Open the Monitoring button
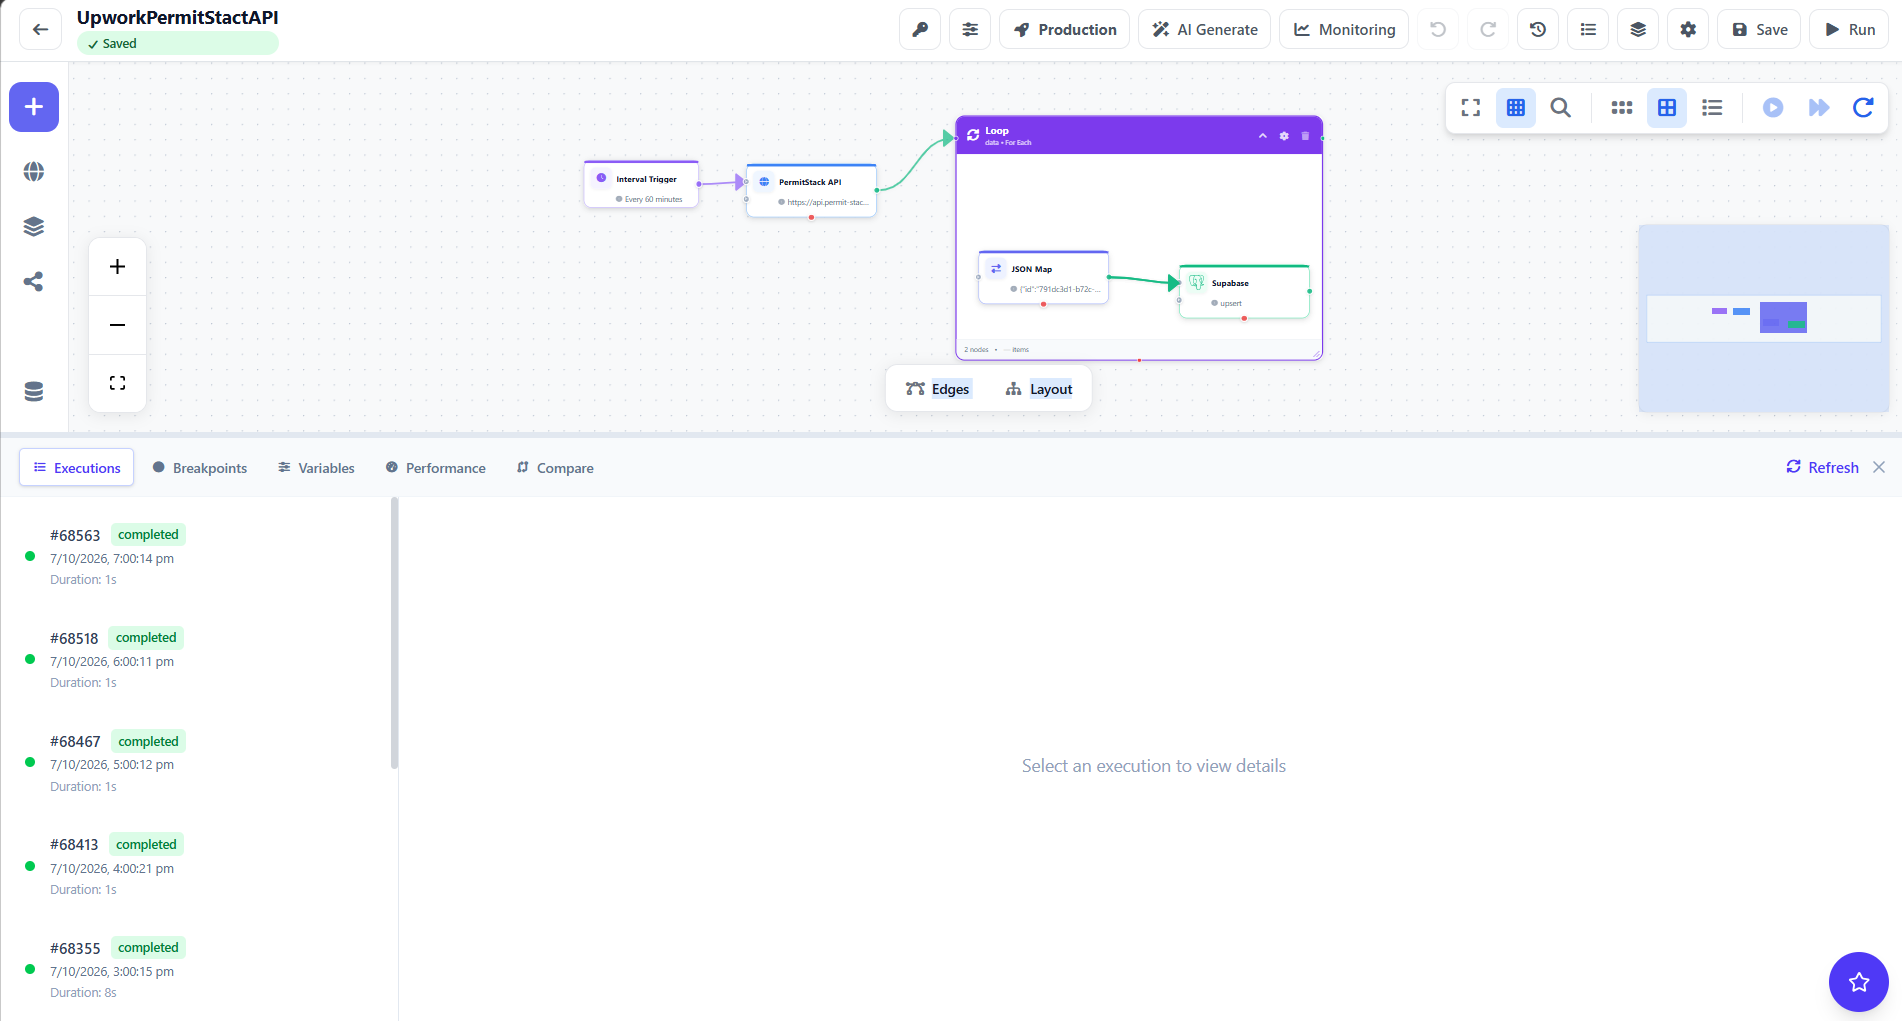The width and height of the screenshot is (1902, 1021). 1344,30
